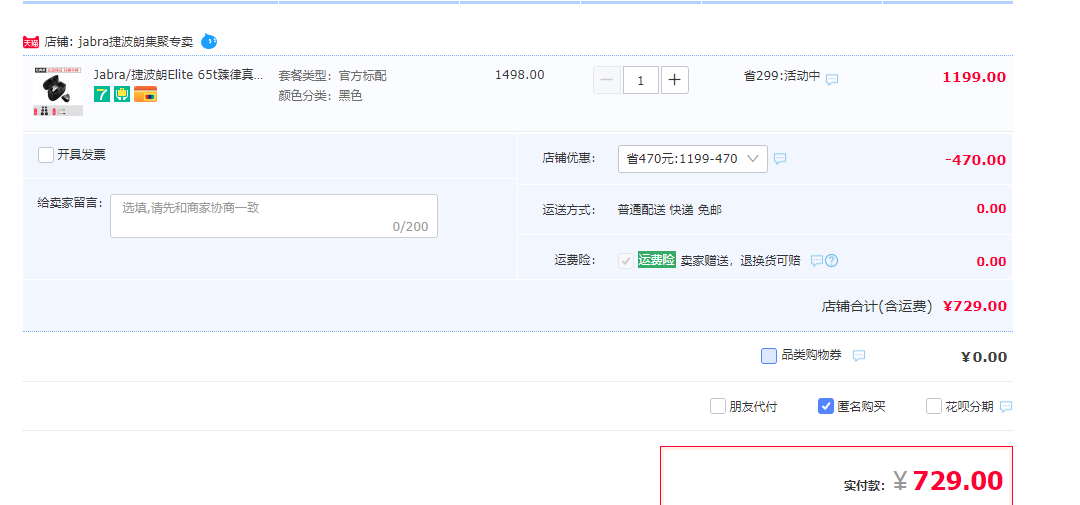Toggle the 运费险 shipping insurance checkbox
This screenshot has height=505, width=1080.
click(x=626, y=260)
